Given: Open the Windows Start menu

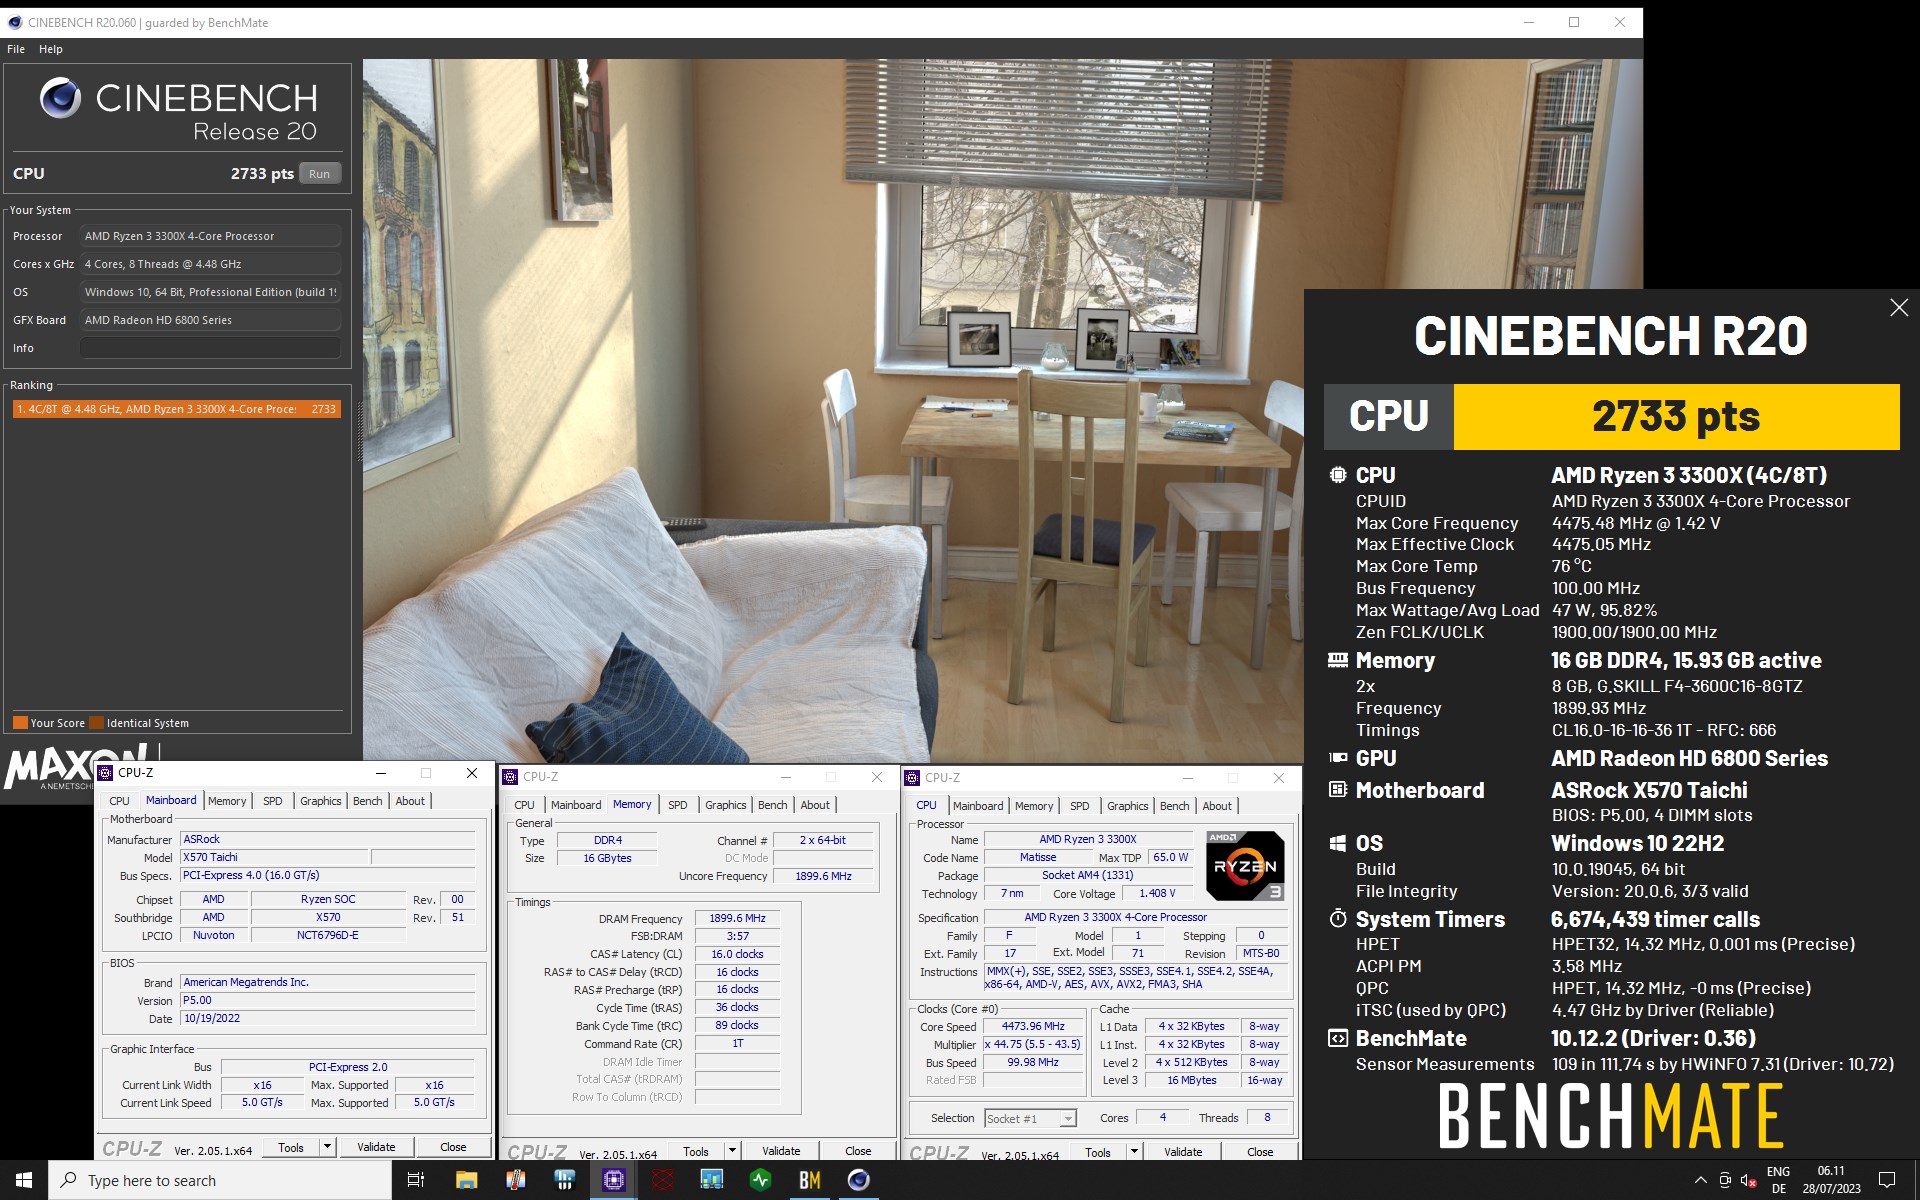Looking at the screenshot, I should [24, 1180].
